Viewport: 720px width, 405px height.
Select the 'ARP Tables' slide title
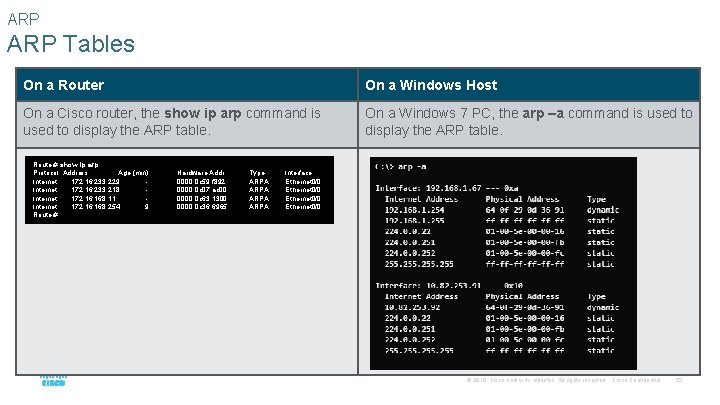(x=71, y=44)
